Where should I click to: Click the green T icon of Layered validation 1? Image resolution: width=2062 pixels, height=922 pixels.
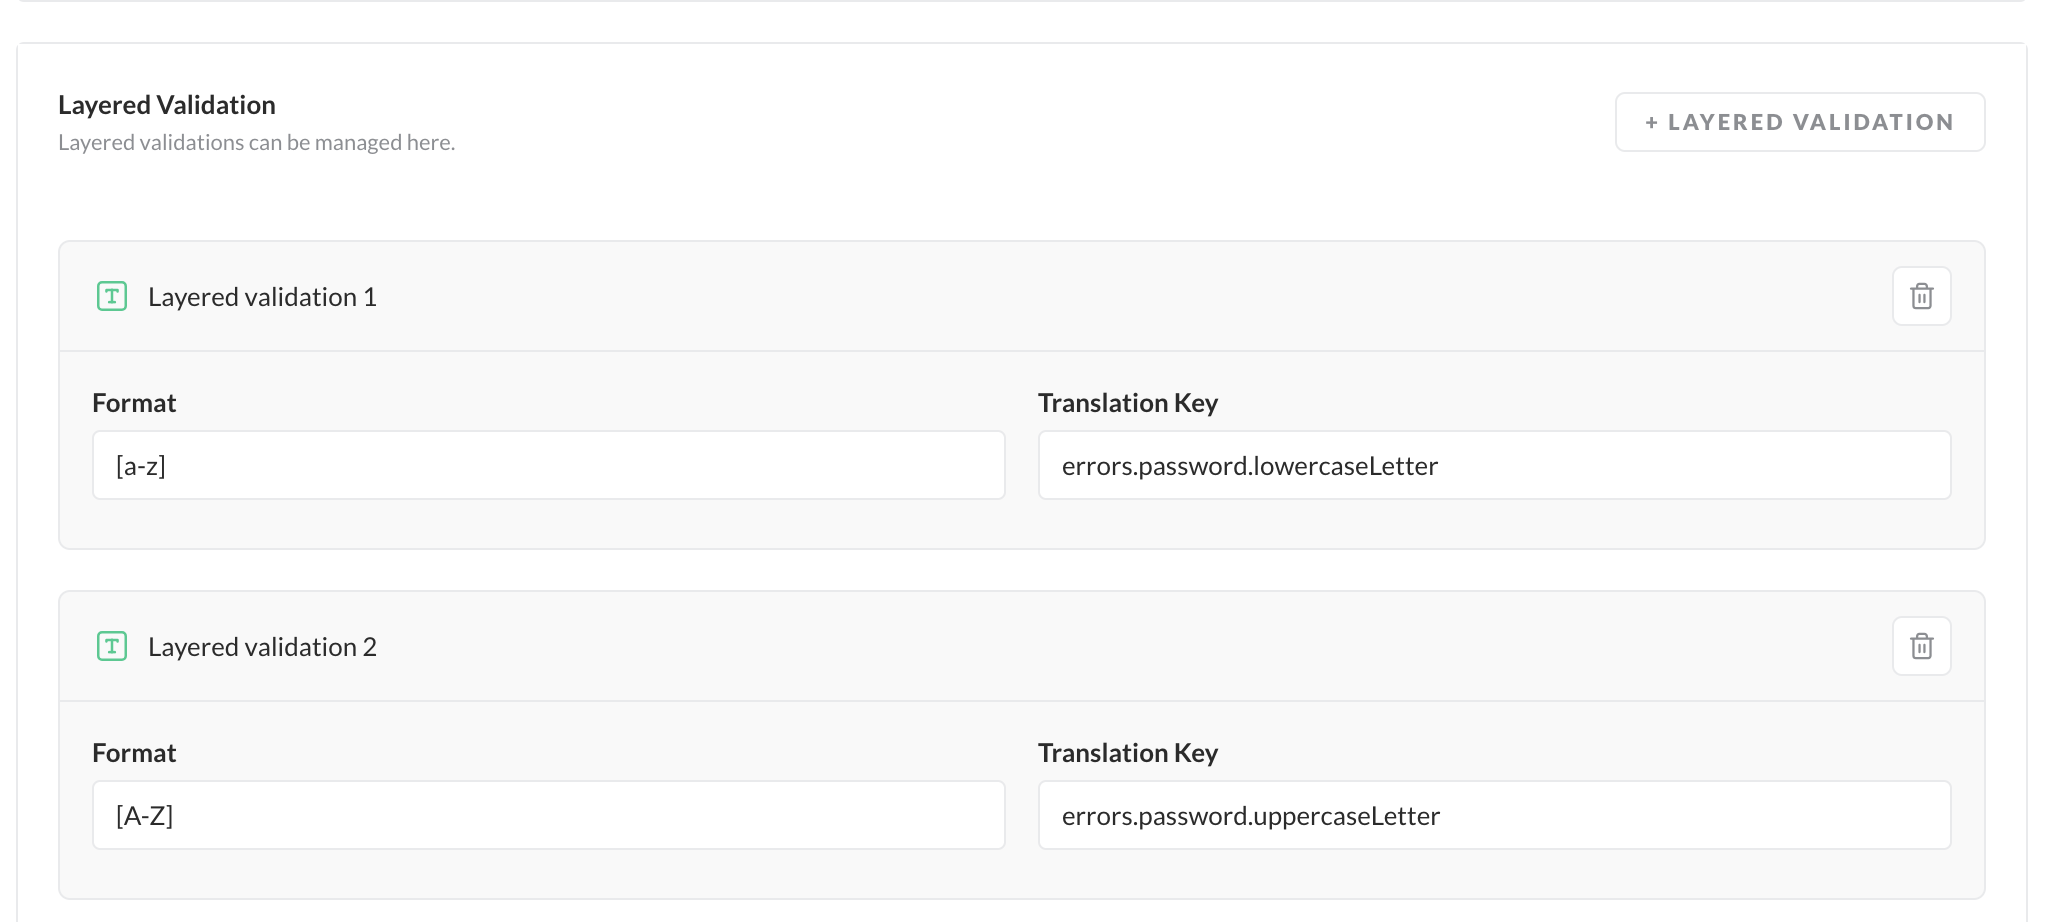(x=112, y=296)
